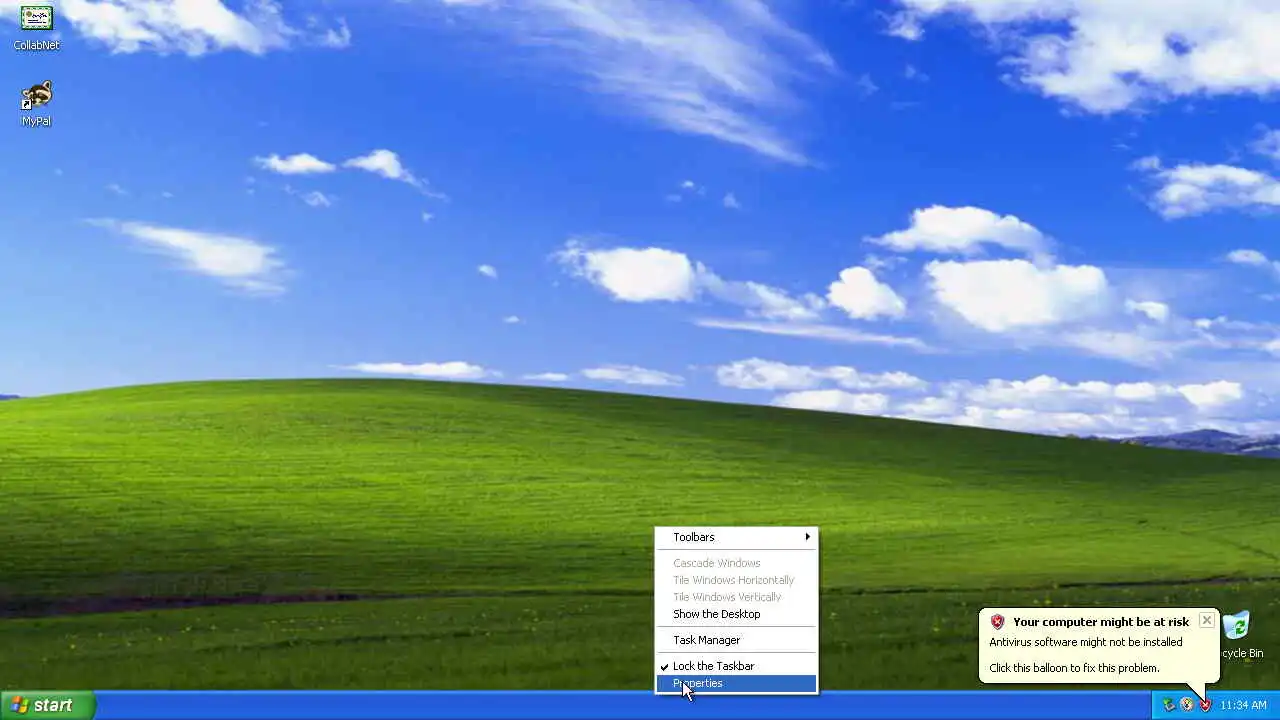1280x720 pixels.
Task: Click 'Your computer might be at risk' title
Action: (1101, 622)
